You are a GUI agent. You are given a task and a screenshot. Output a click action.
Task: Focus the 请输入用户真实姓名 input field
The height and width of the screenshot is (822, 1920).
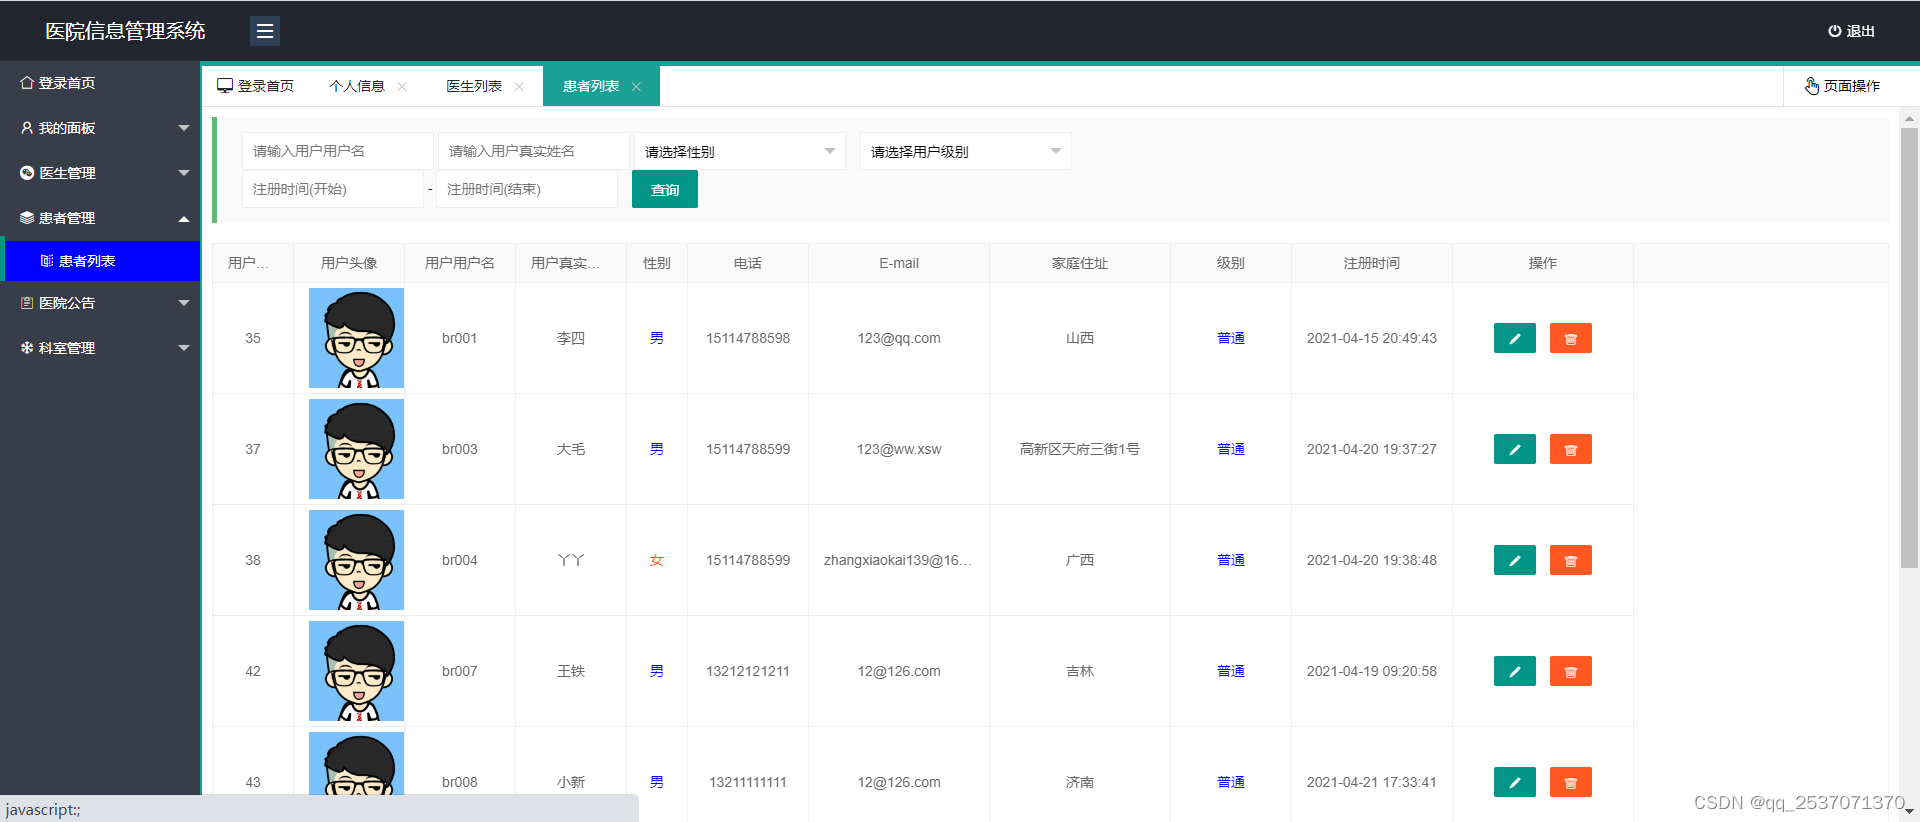click(x=534, y=151)
